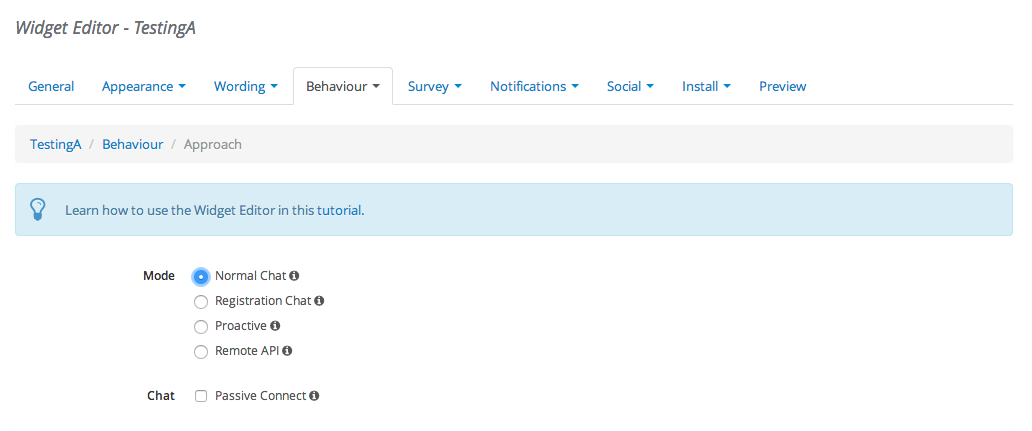The height and width of the screenshot is (431, 1032).
Task: Click info icon next to Passive Connect
Action: [x=315, y=395]
